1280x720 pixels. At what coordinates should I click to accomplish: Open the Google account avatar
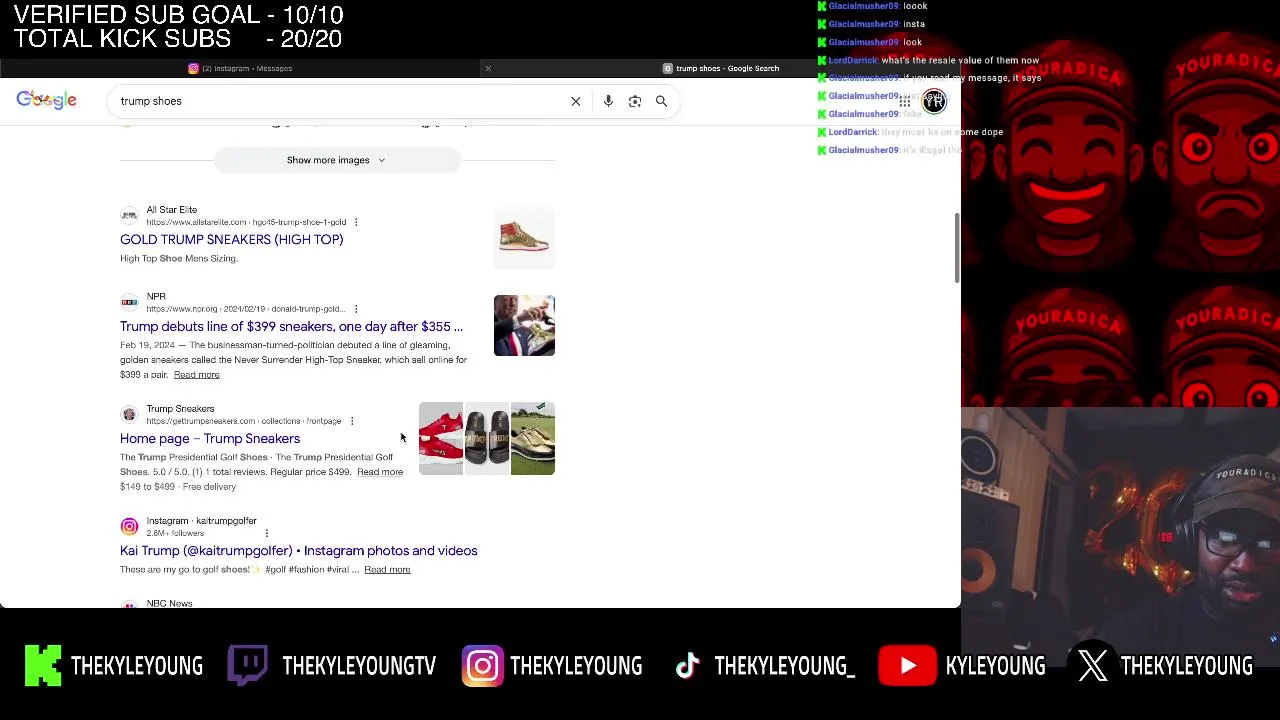pyautogui.click(x=934, y=101)
